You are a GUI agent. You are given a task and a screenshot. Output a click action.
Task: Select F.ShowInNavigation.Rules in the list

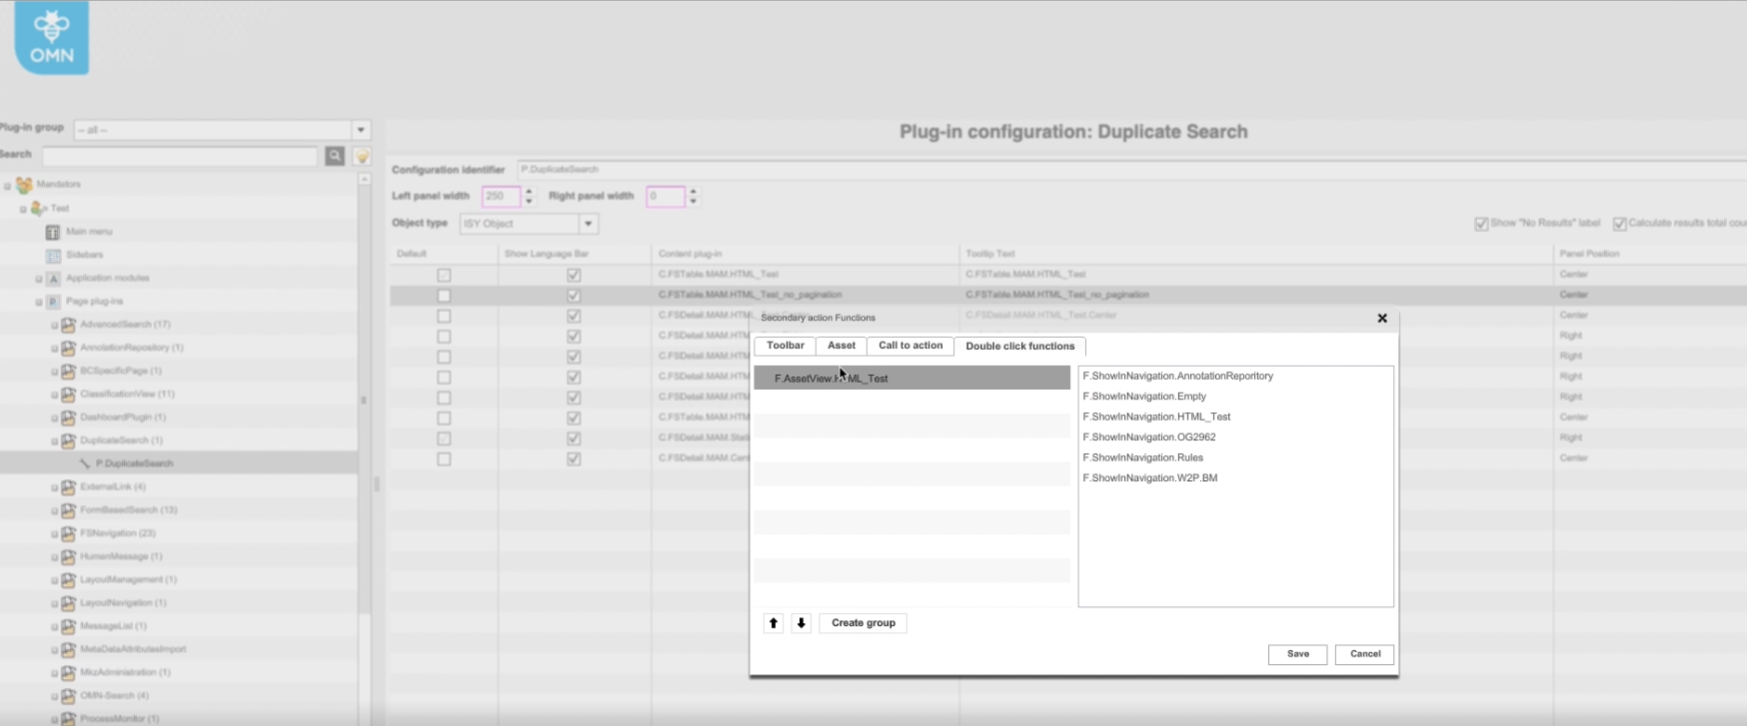click(1142, 458)
